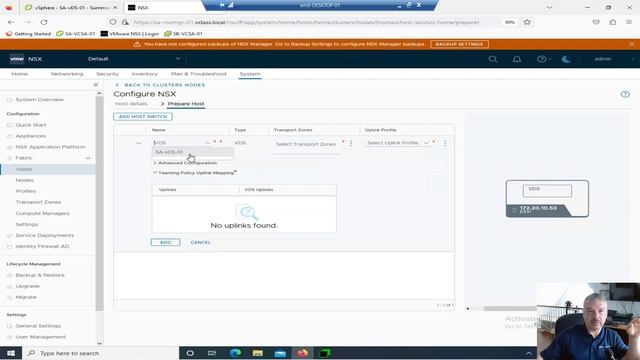Dismiss the orange backup warning banner
This screenshot has height=360, width=640.
tap(631, 44)
